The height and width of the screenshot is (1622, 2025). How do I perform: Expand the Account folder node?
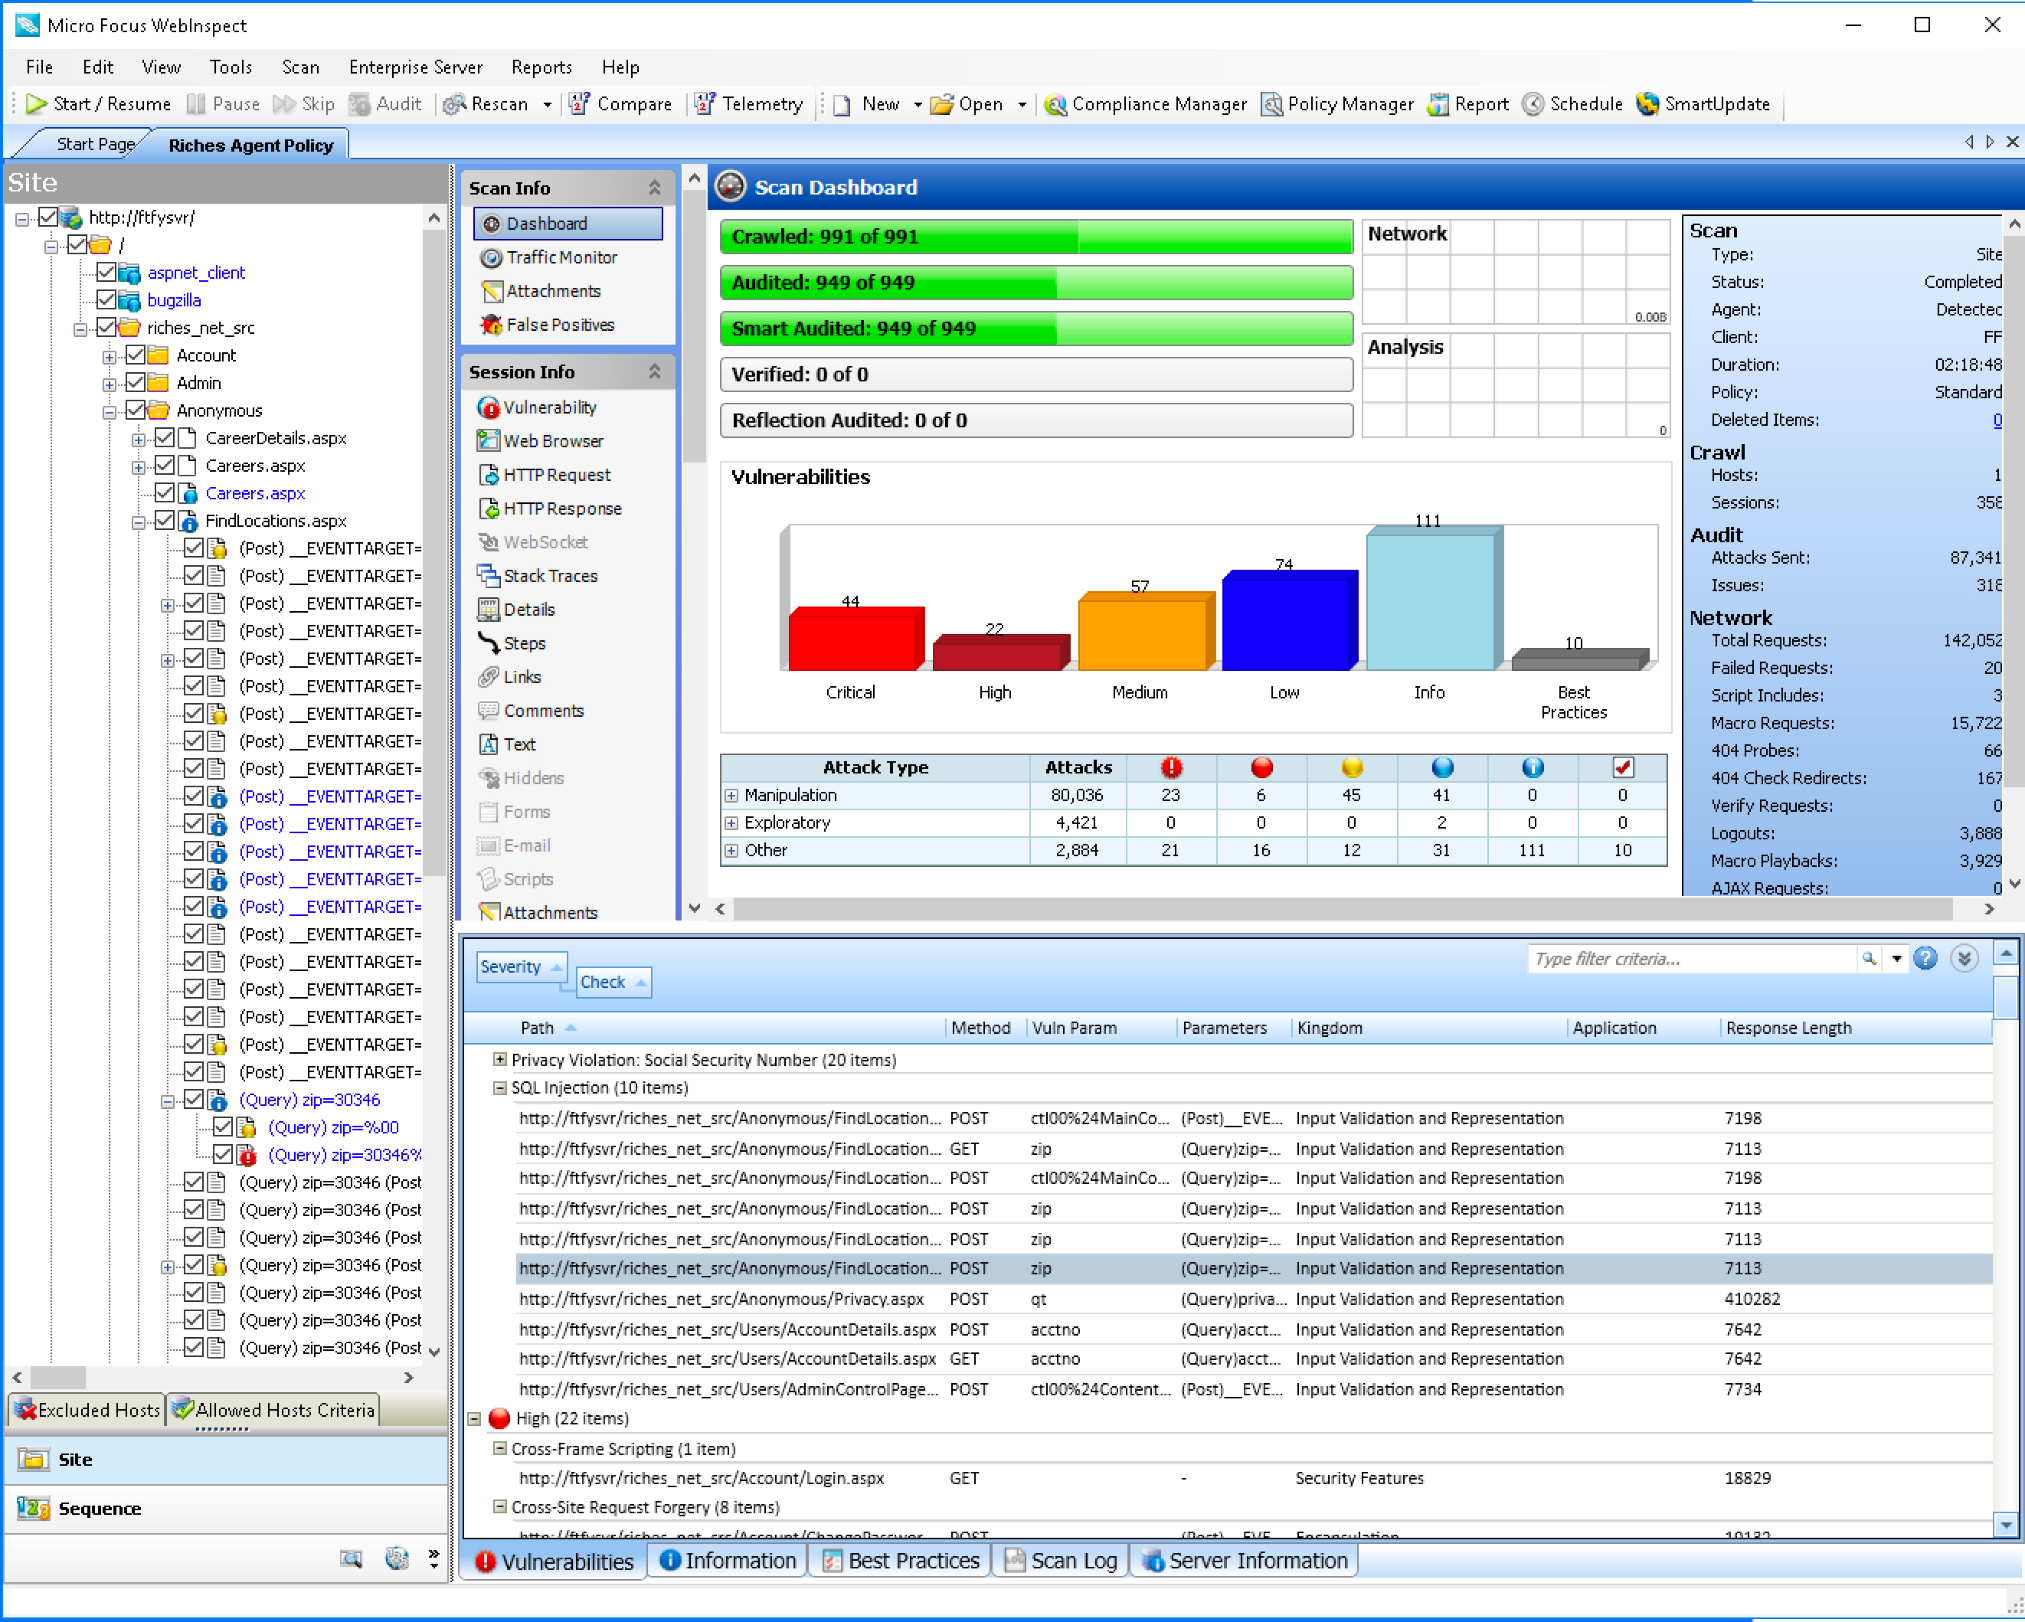click(x=110, y=356)
